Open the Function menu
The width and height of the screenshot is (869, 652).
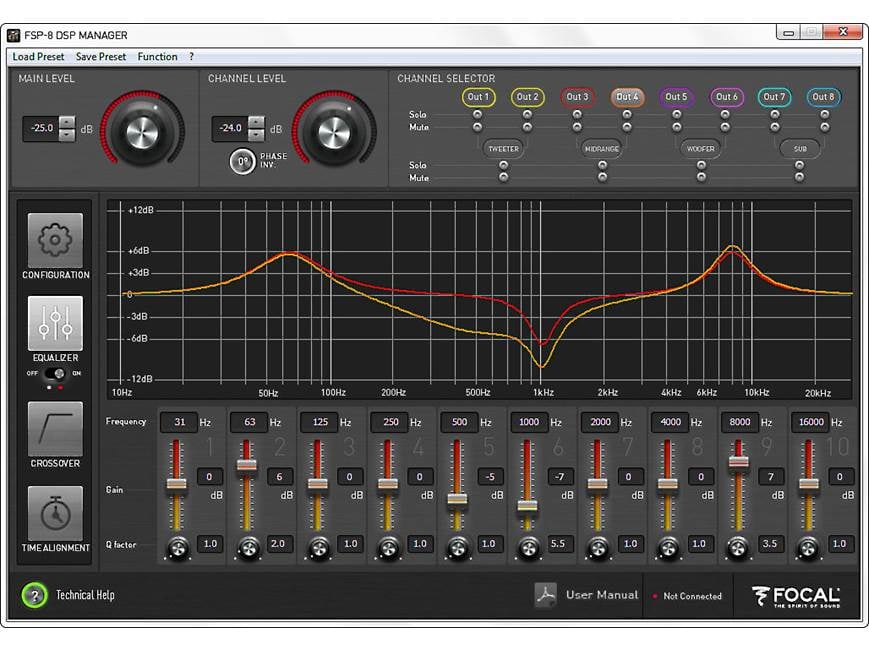click(157, 57)
